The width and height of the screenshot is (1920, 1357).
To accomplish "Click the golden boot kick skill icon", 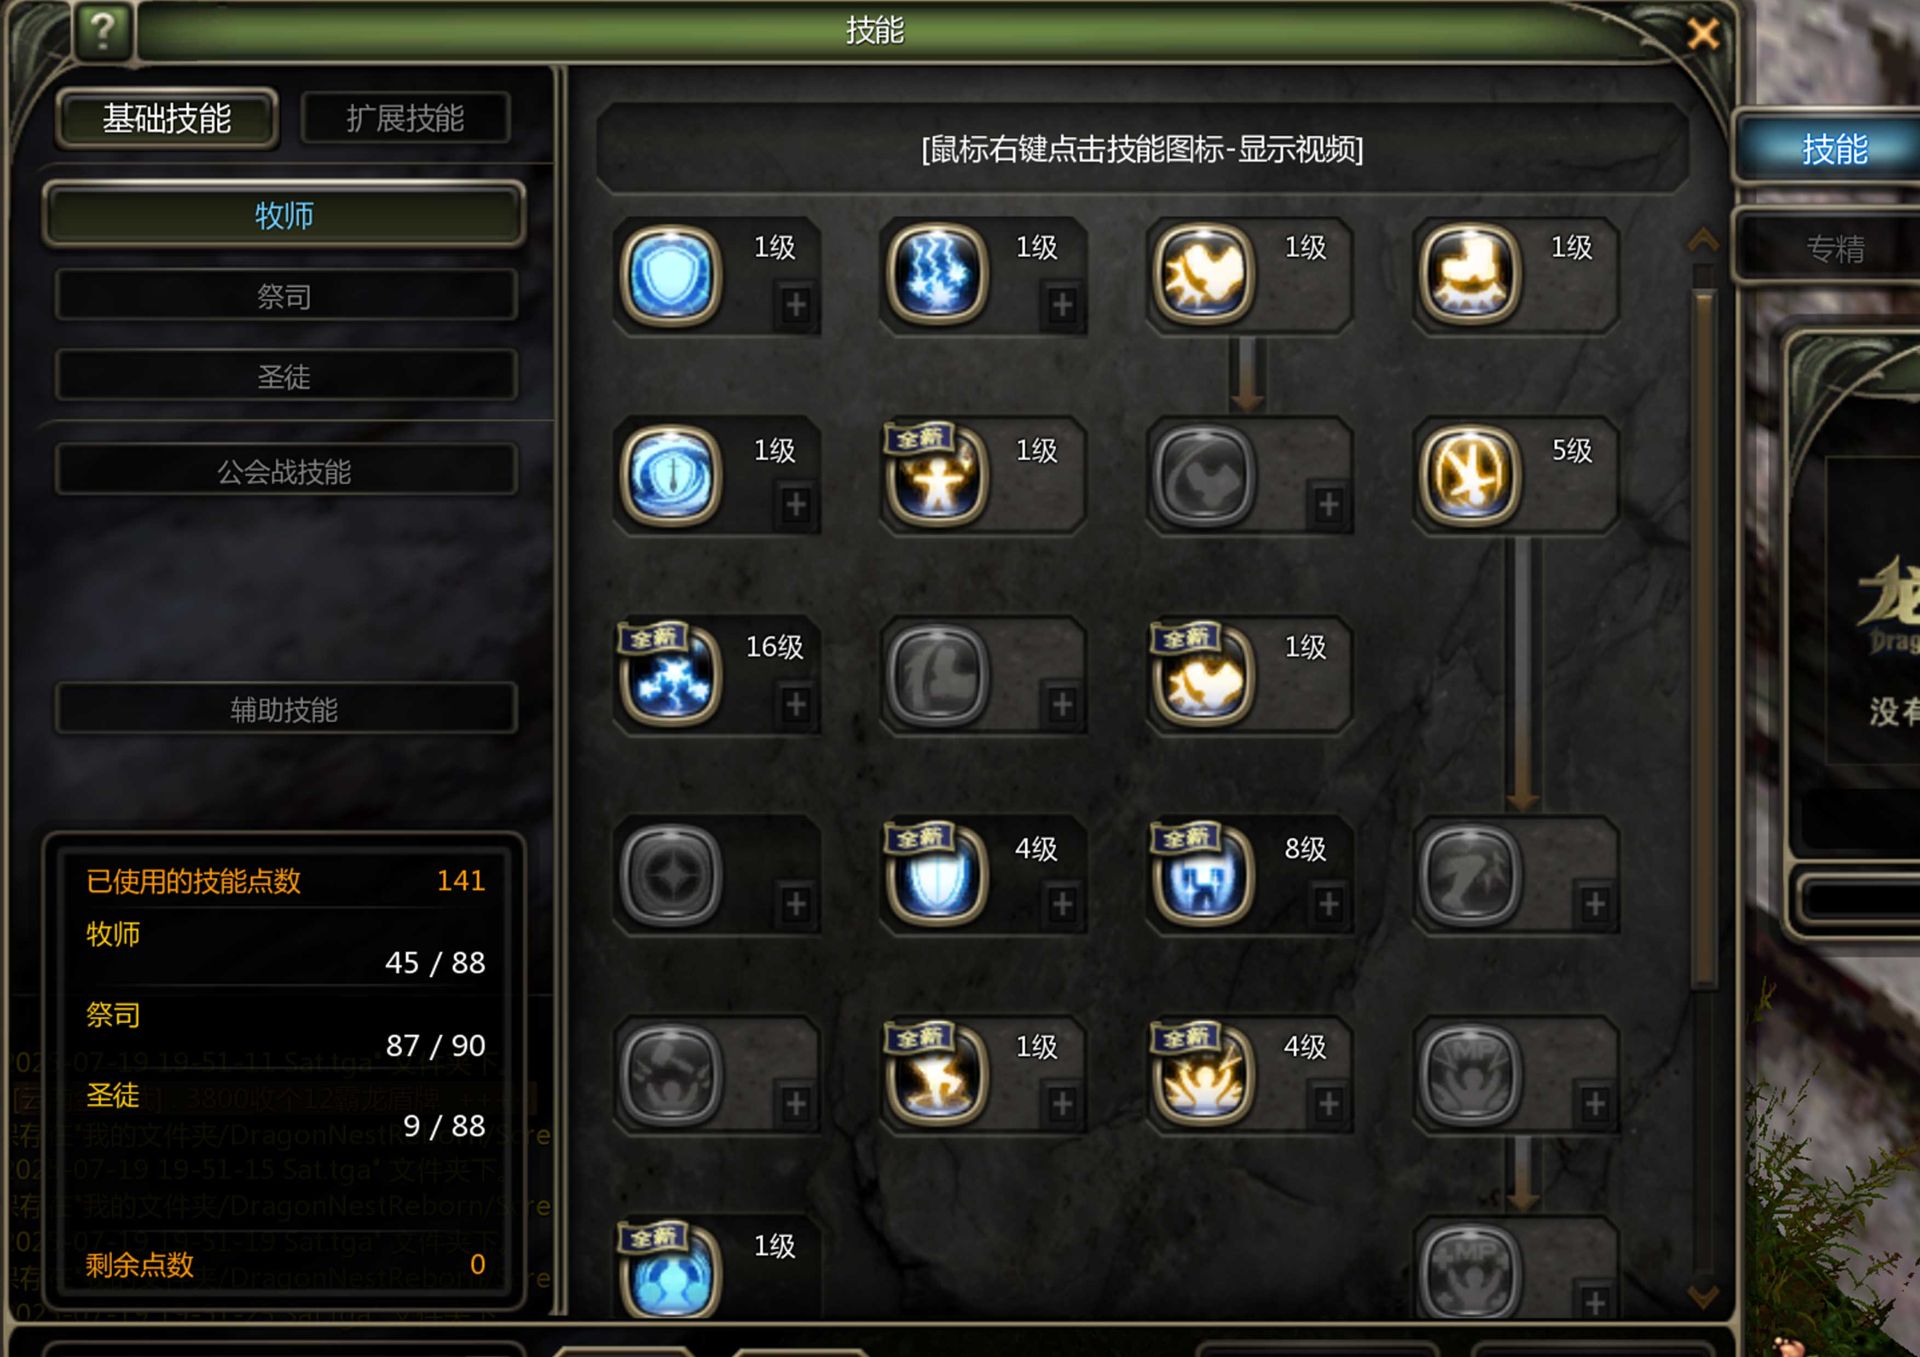I will 1470,275.
